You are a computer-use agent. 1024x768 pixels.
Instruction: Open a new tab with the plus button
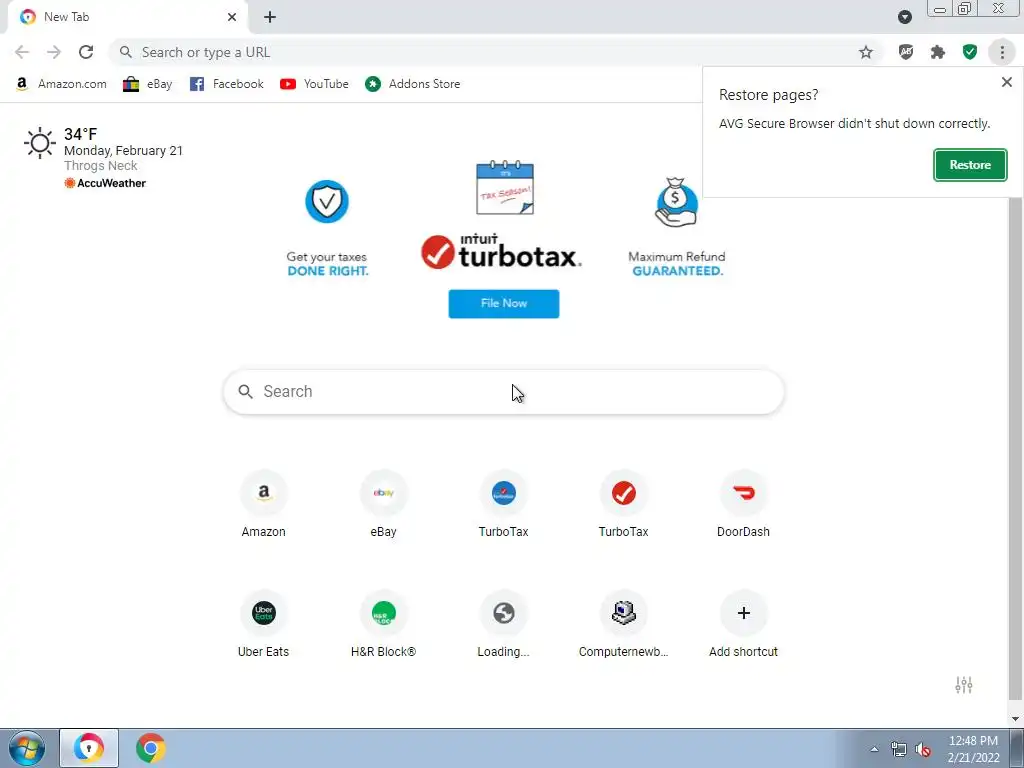pyautogui.click(x=270, y=17)
